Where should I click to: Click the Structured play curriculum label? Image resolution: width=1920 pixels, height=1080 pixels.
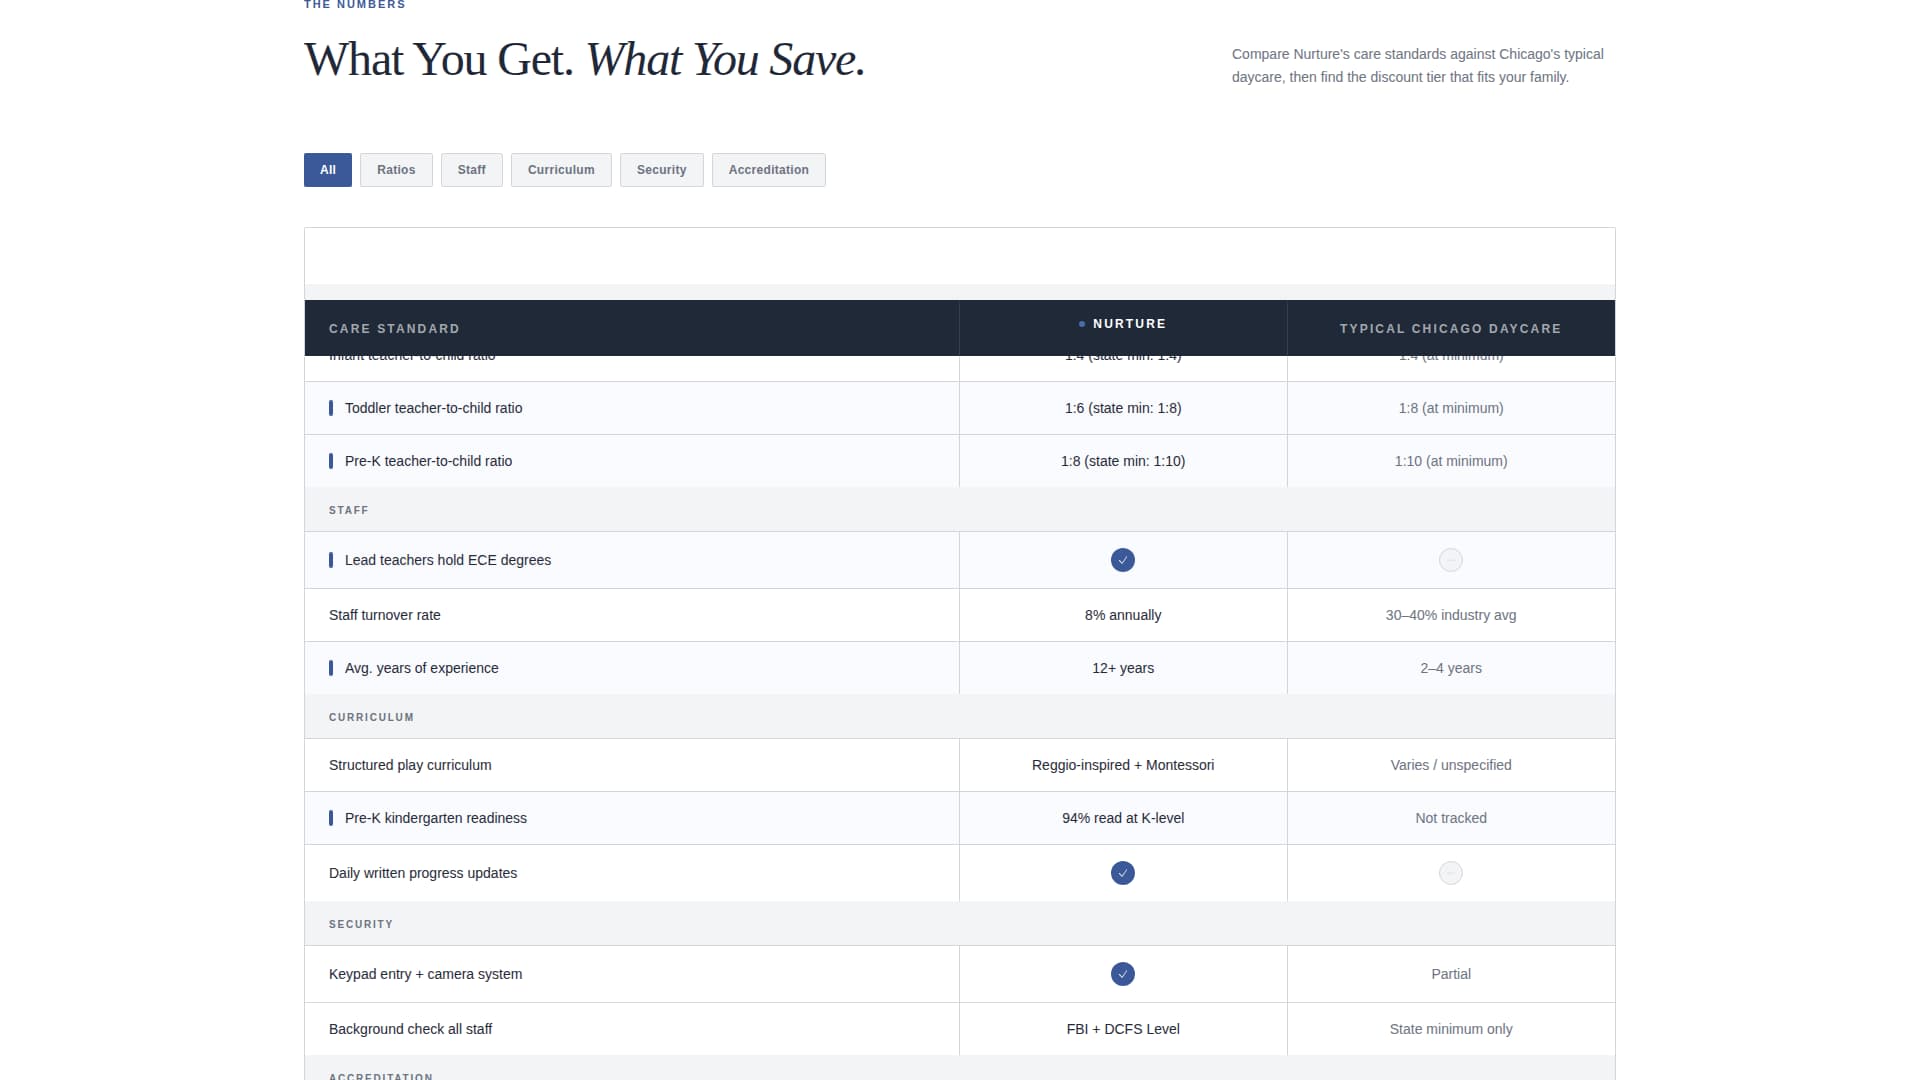pyautogui.click(x=410, y=765)
